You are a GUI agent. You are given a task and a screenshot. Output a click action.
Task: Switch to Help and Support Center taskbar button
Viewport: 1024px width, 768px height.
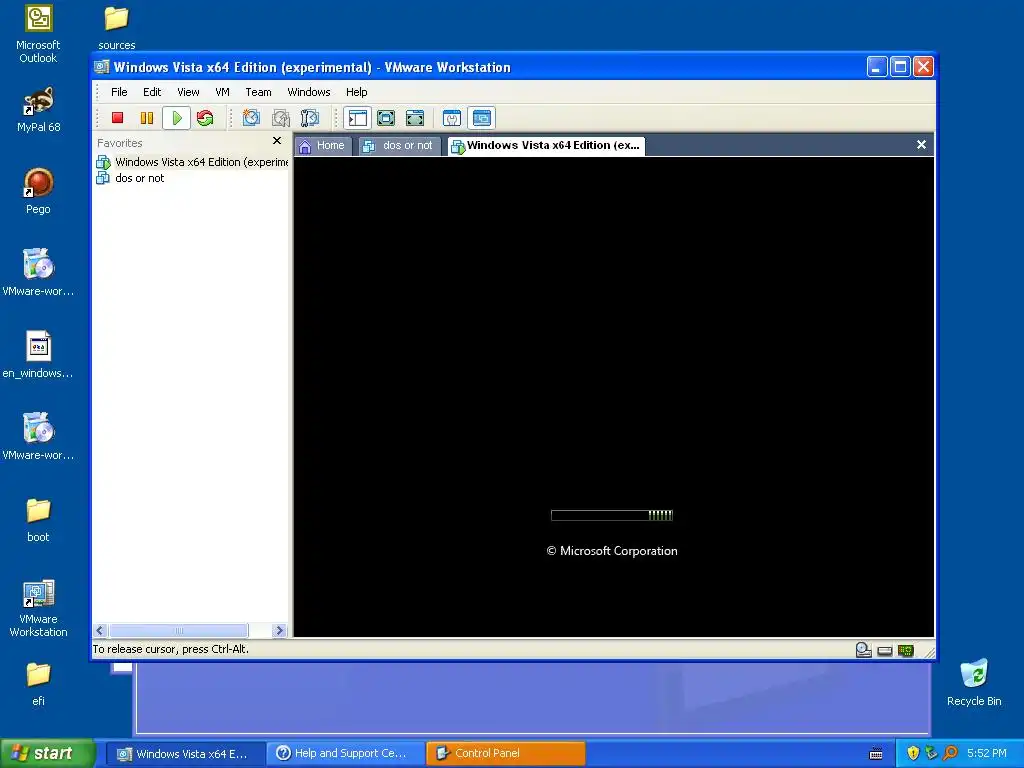pos(346,754)
